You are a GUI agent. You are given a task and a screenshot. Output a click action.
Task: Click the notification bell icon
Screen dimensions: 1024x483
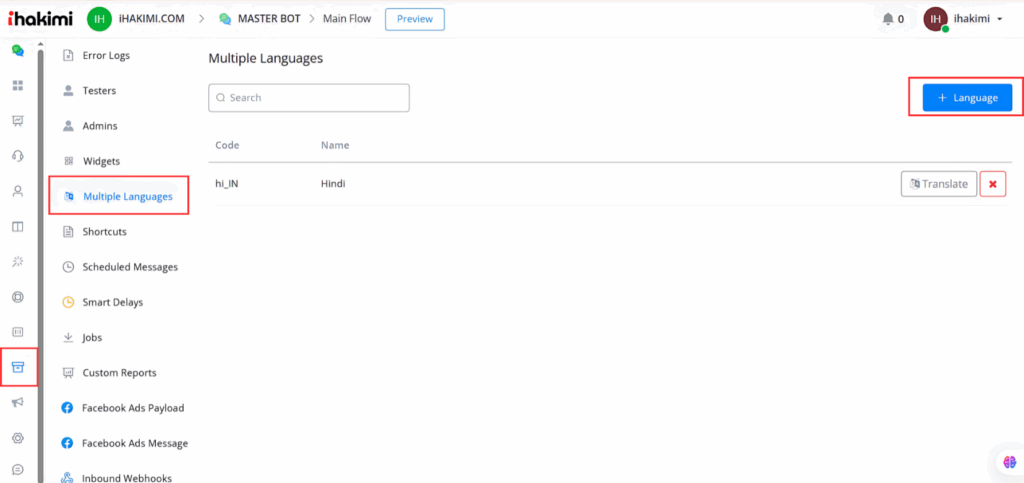pos(888,19)
